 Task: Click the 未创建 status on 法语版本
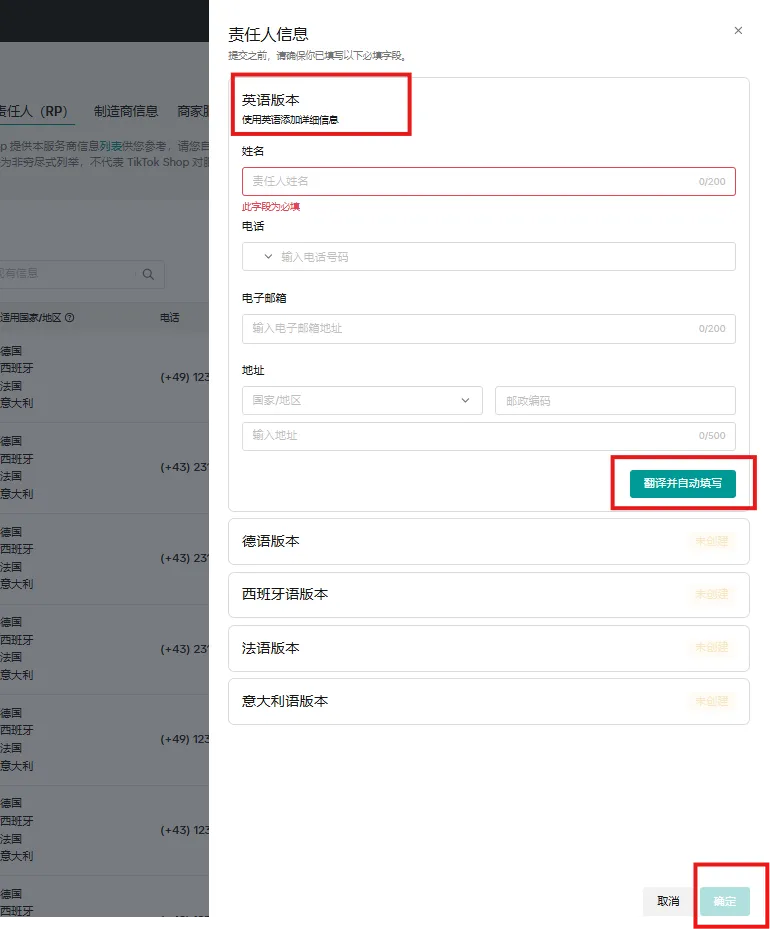[x=712, y=647]
